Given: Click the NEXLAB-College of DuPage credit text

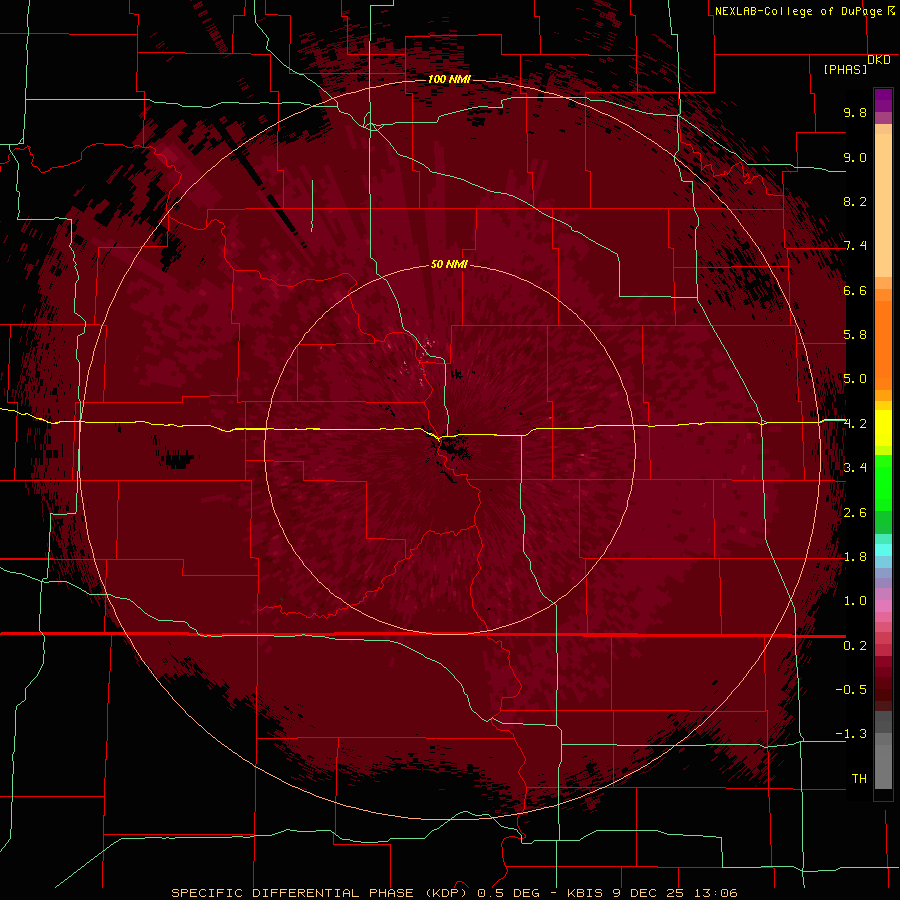Looking at the screenshot, I should 798,11.
